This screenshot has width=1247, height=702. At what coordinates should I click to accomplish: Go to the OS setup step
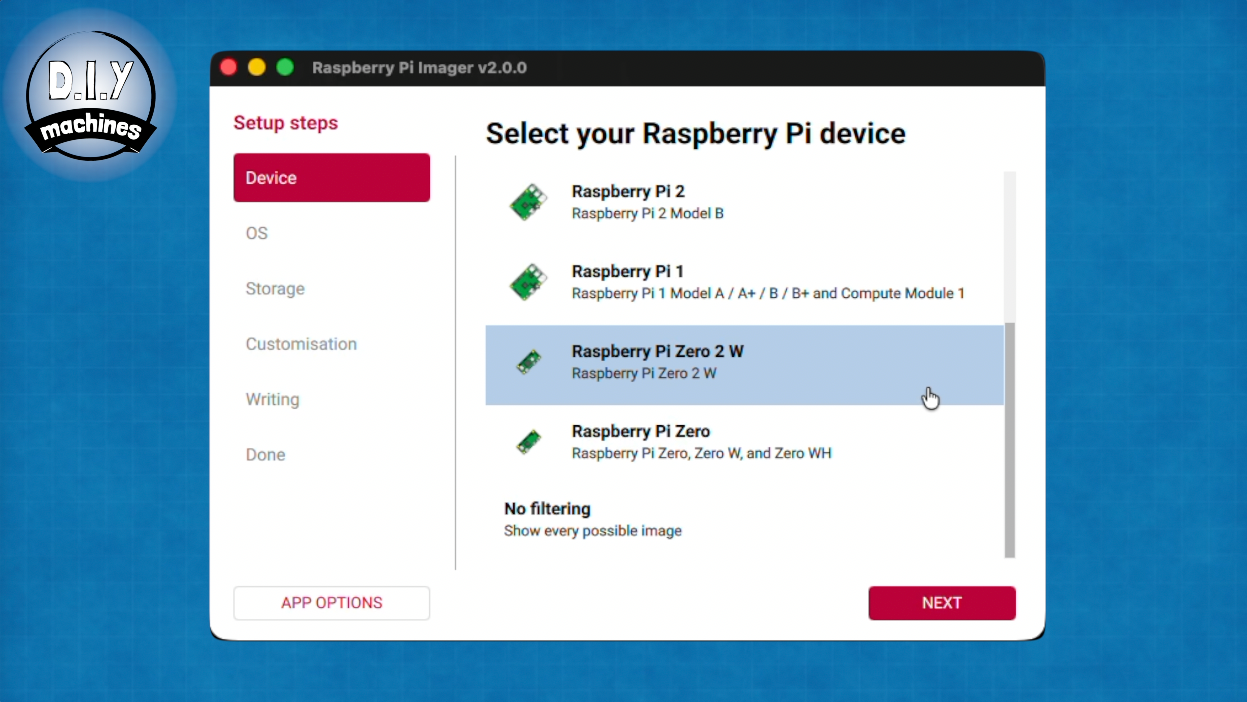click(257, 233)
